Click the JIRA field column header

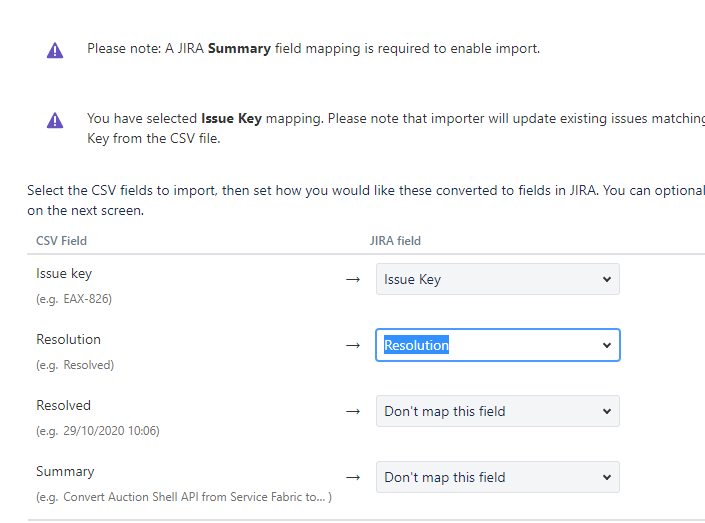[395, 241]
